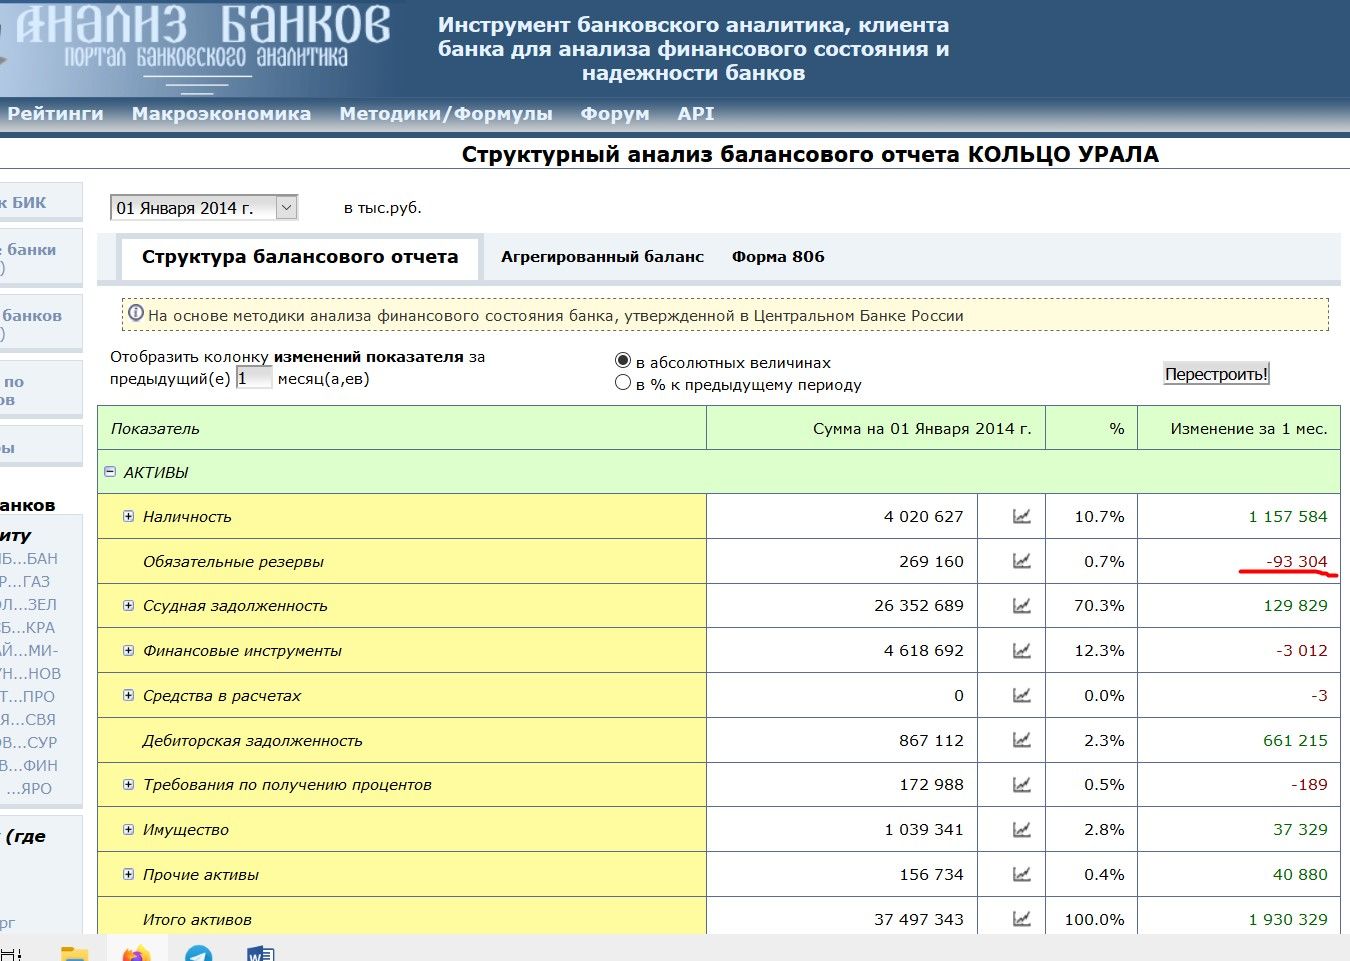Click the change value 661 215
Viewport: 1350px width, 961px height.
[x=1295, y=741]
